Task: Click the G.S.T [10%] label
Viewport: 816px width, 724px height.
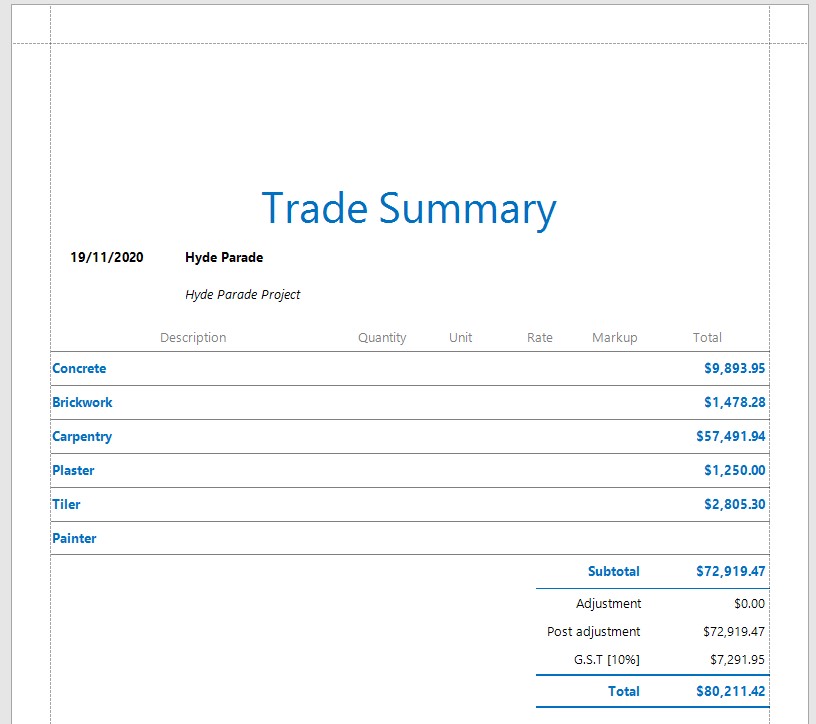Action: [x=607, y=660]
